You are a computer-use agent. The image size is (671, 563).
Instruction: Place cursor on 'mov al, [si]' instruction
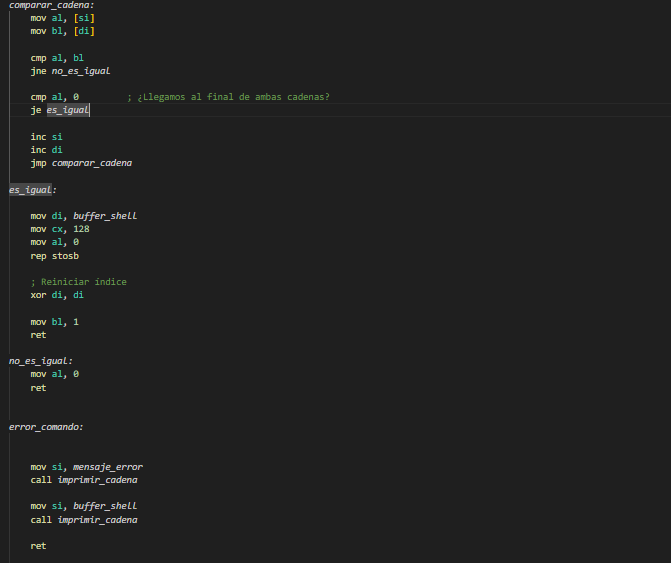(x=63, y=18)
